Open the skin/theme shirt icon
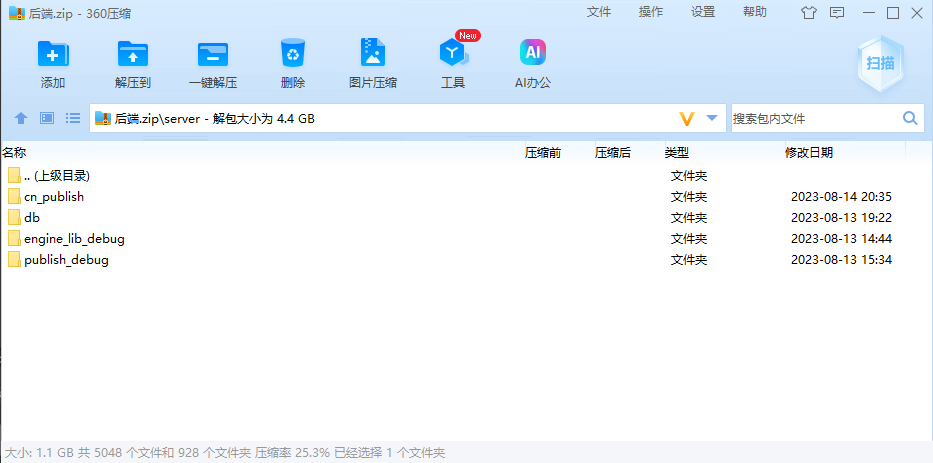 pos(809,13)
